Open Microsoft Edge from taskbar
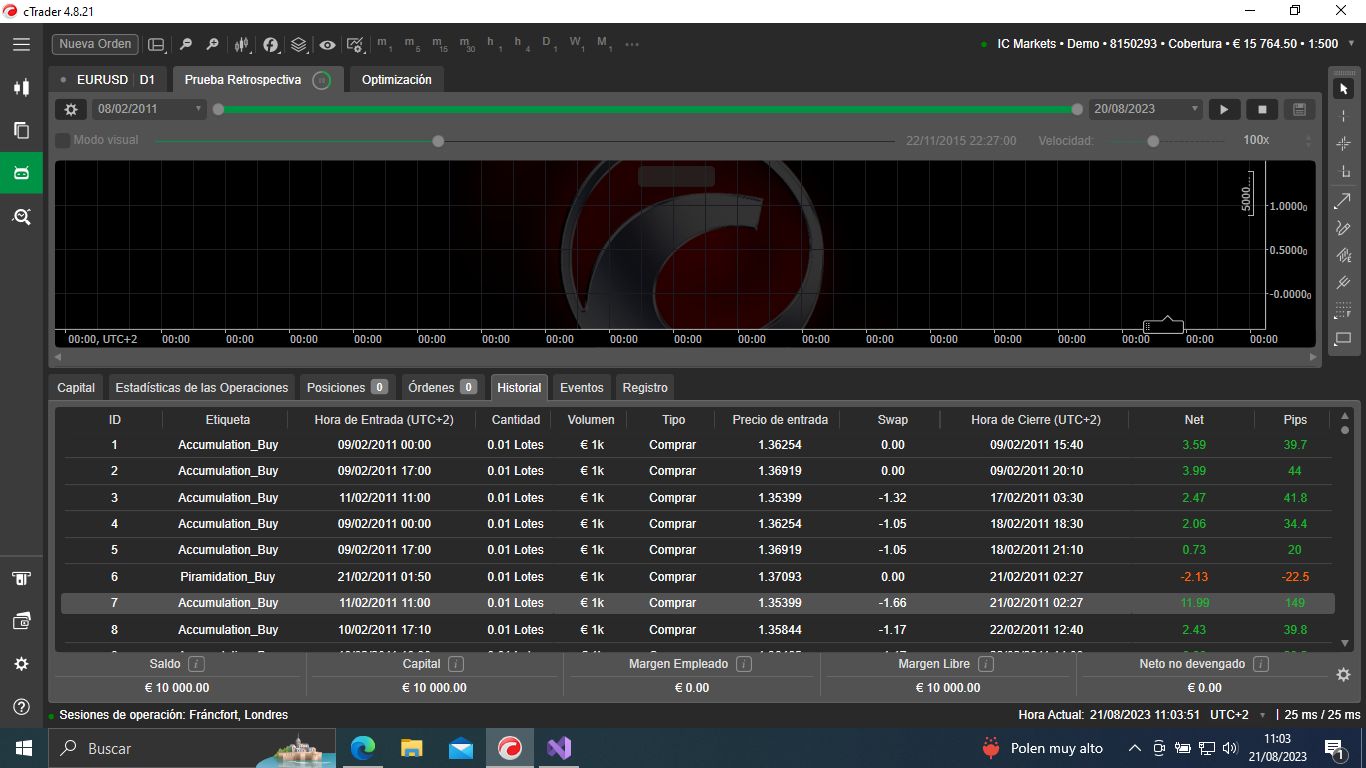The image size is (1366, 768). click(363, 748)
